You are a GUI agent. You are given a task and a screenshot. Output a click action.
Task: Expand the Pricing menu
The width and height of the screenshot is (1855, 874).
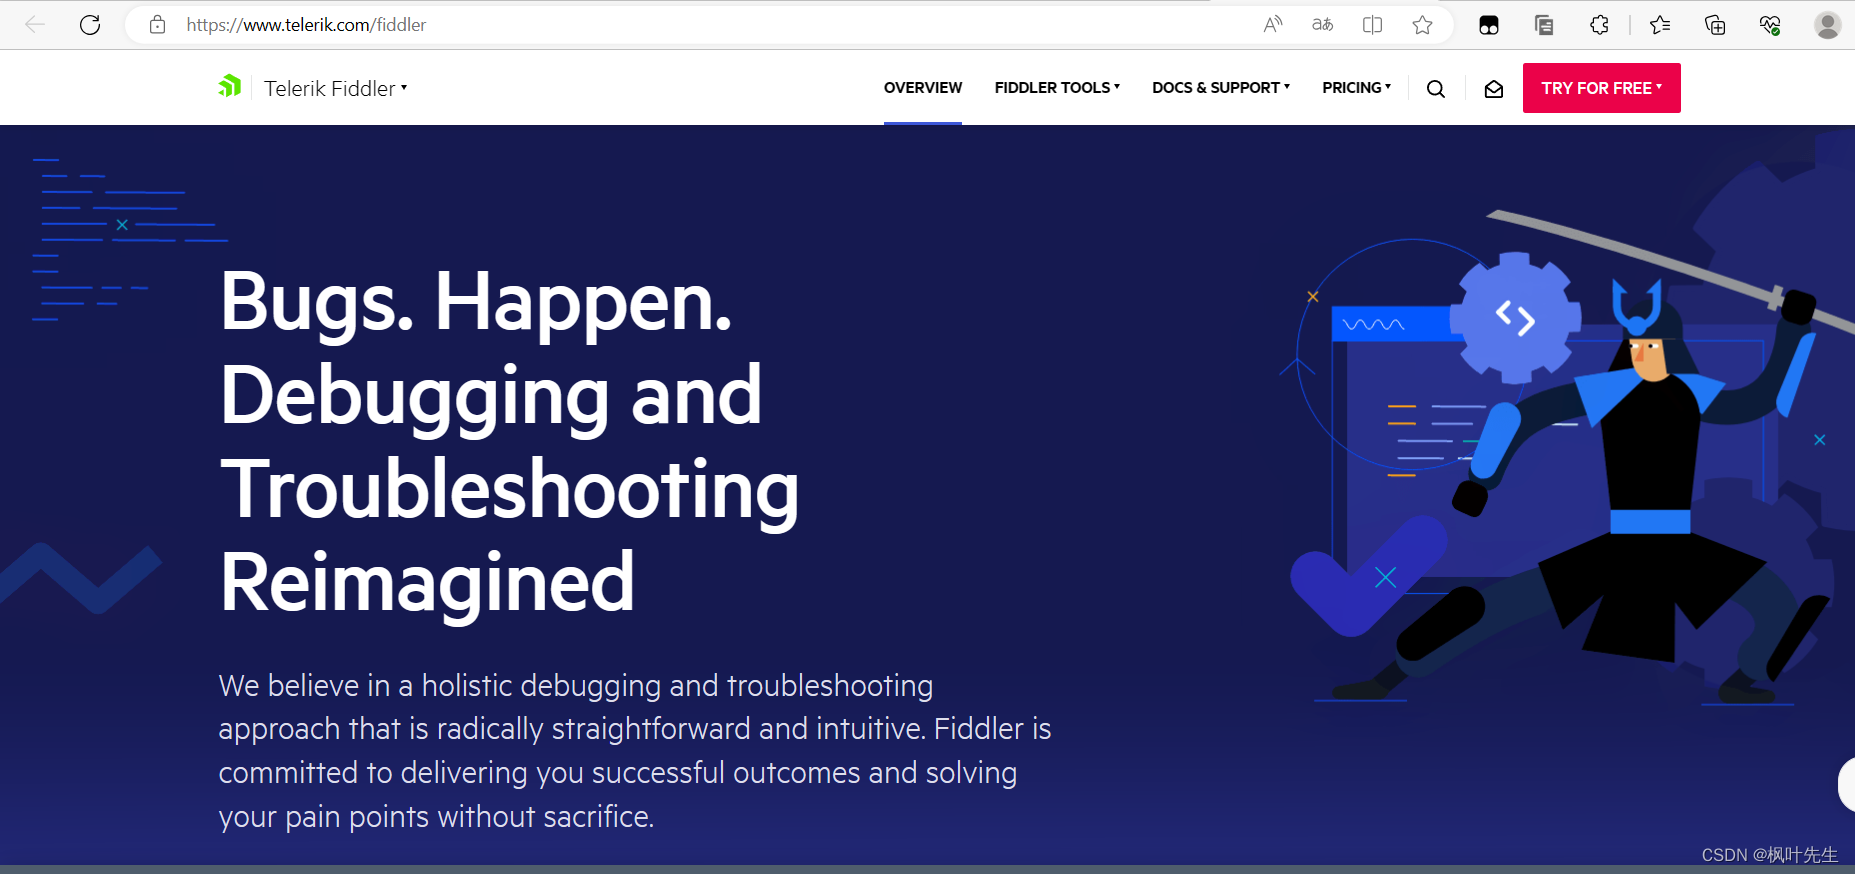1357,88
